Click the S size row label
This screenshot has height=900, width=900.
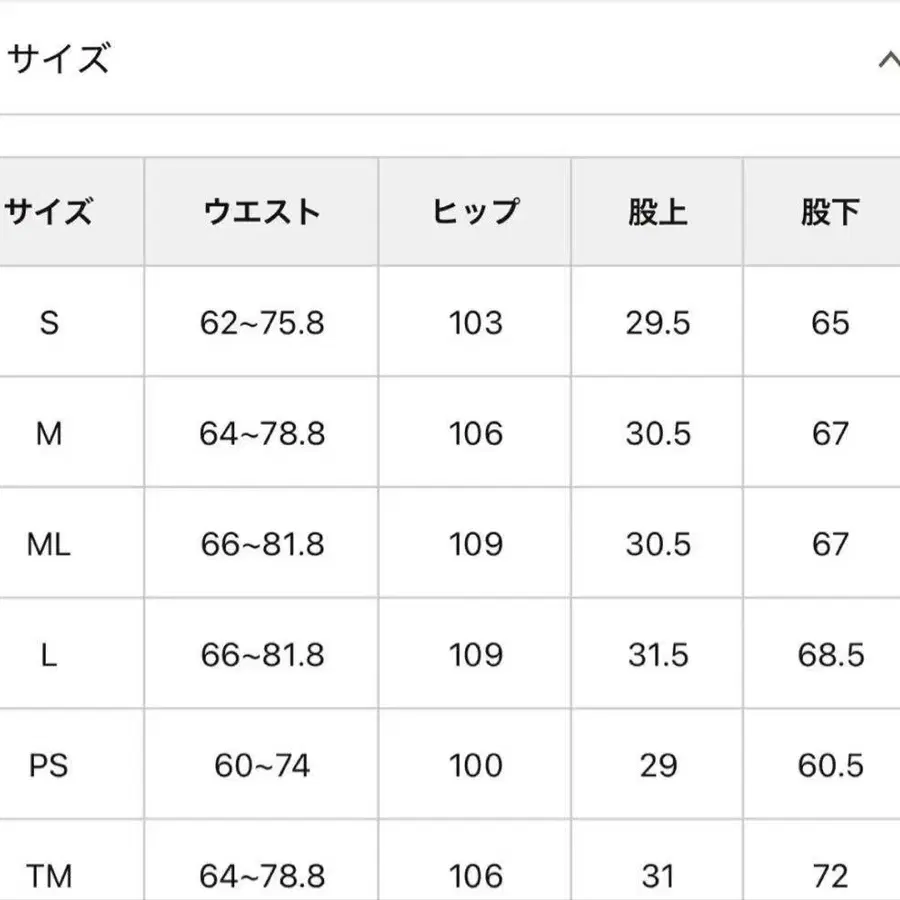[48, 323]
